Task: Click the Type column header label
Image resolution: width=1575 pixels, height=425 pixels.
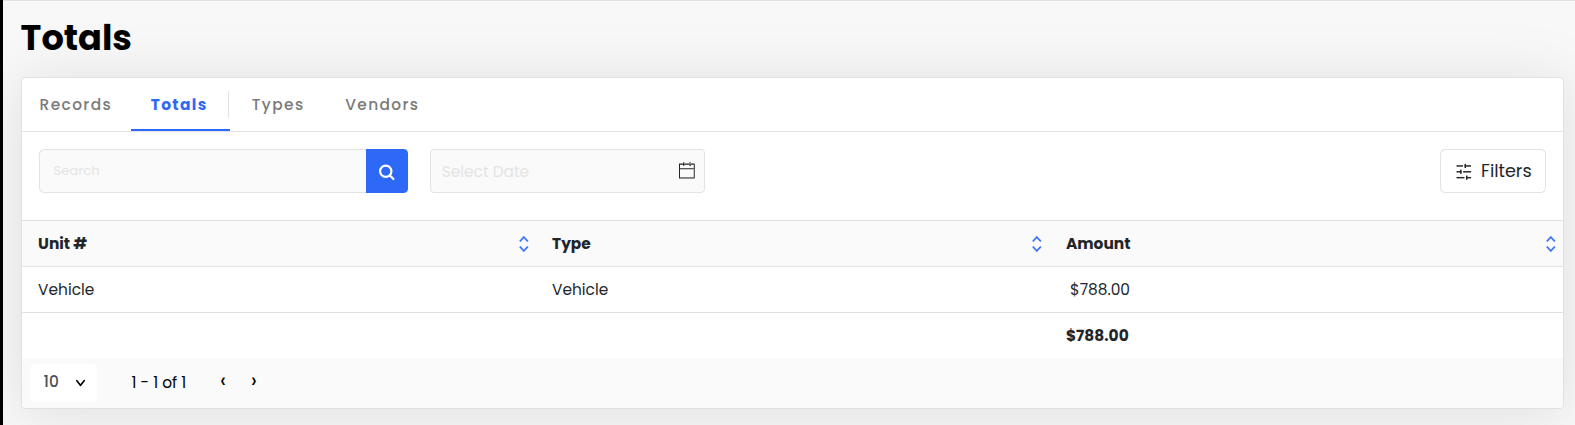Action: (x=571, y=244)
